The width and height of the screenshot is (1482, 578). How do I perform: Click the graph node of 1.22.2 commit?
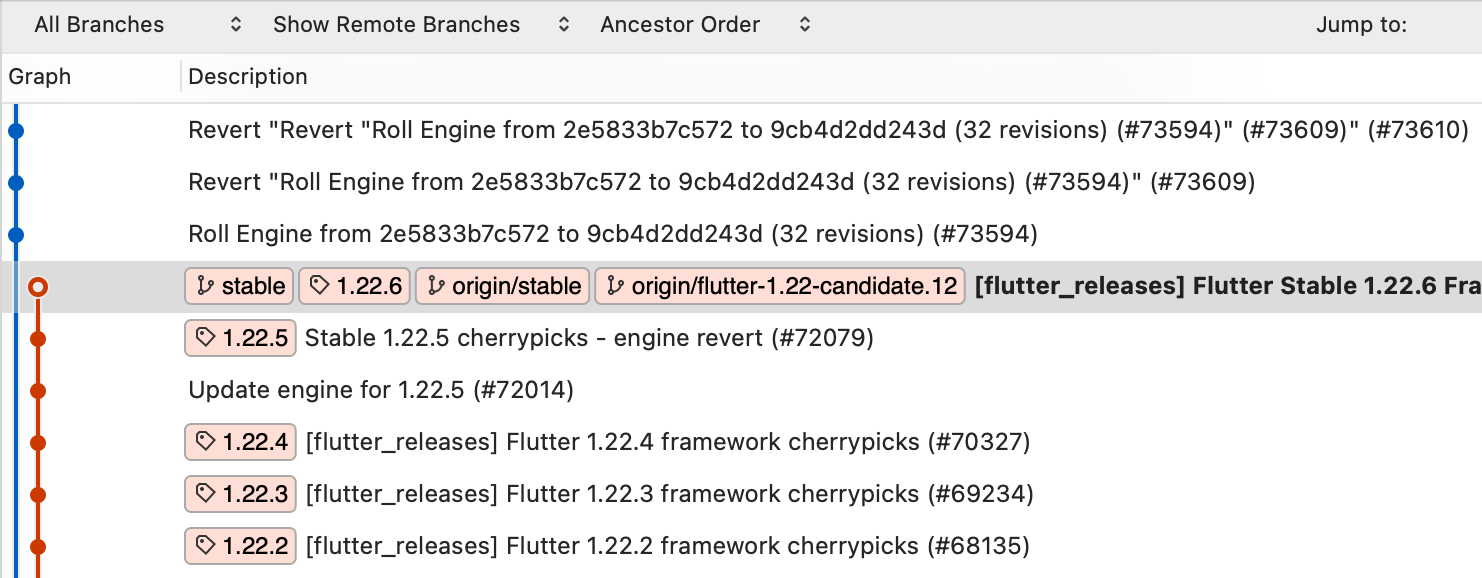38,546
